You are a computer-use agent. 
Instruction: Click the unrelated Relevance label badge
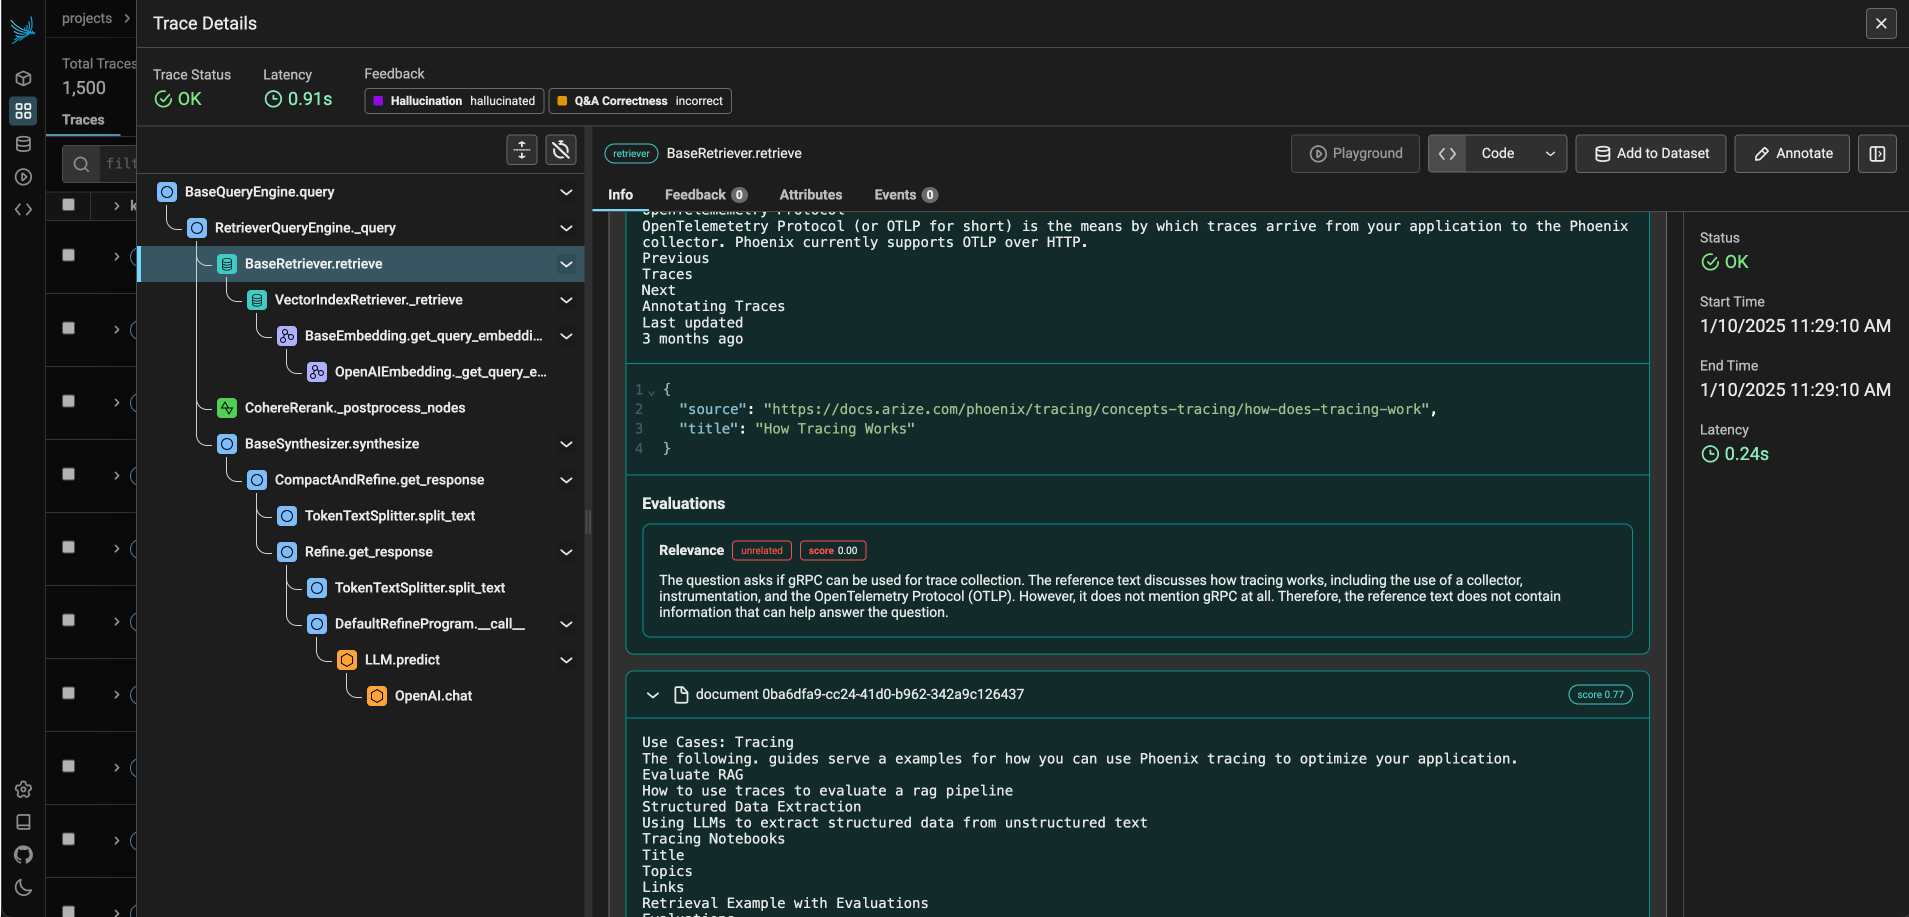pos(761,550)
